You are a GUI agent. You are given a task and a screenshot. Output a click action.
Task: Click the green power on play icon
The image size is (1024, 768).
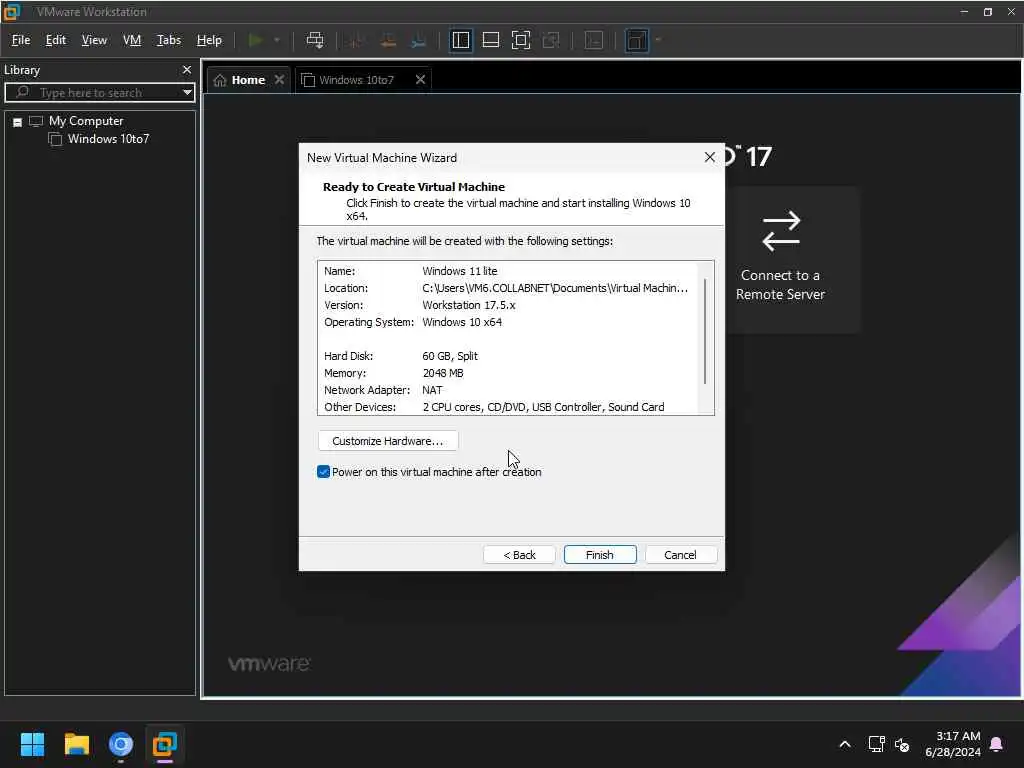[x=255, y=40]
